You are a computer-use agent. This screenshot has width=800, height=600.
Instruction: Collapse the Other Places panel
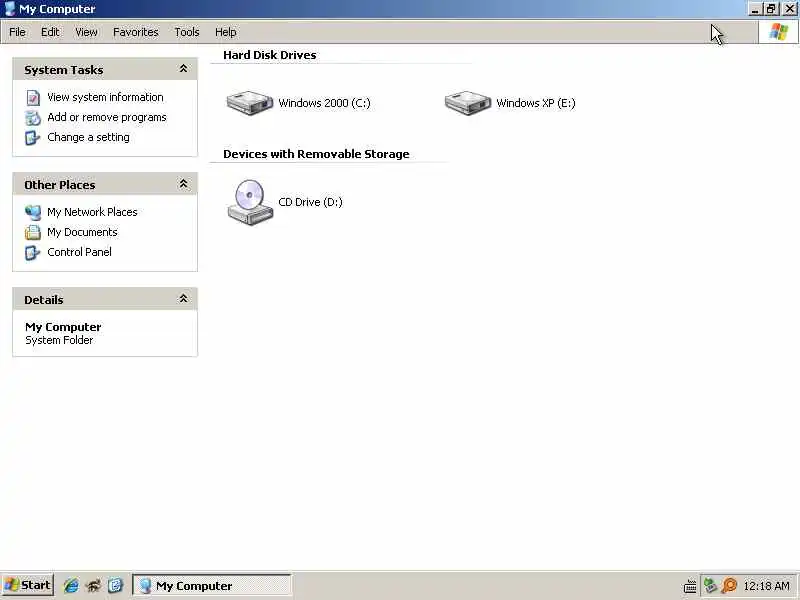(183, 184)
